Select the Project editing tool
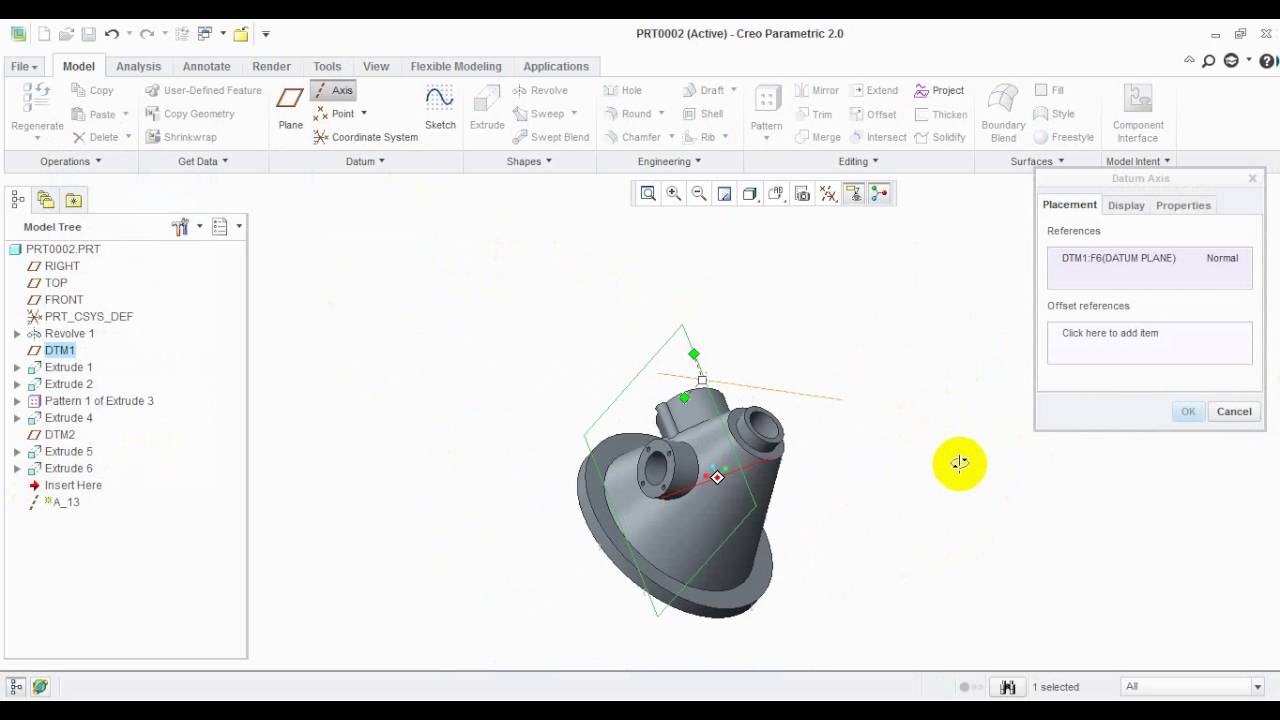Image resolution: width=1280 pixels, height=720 pixels. point(939,90)
